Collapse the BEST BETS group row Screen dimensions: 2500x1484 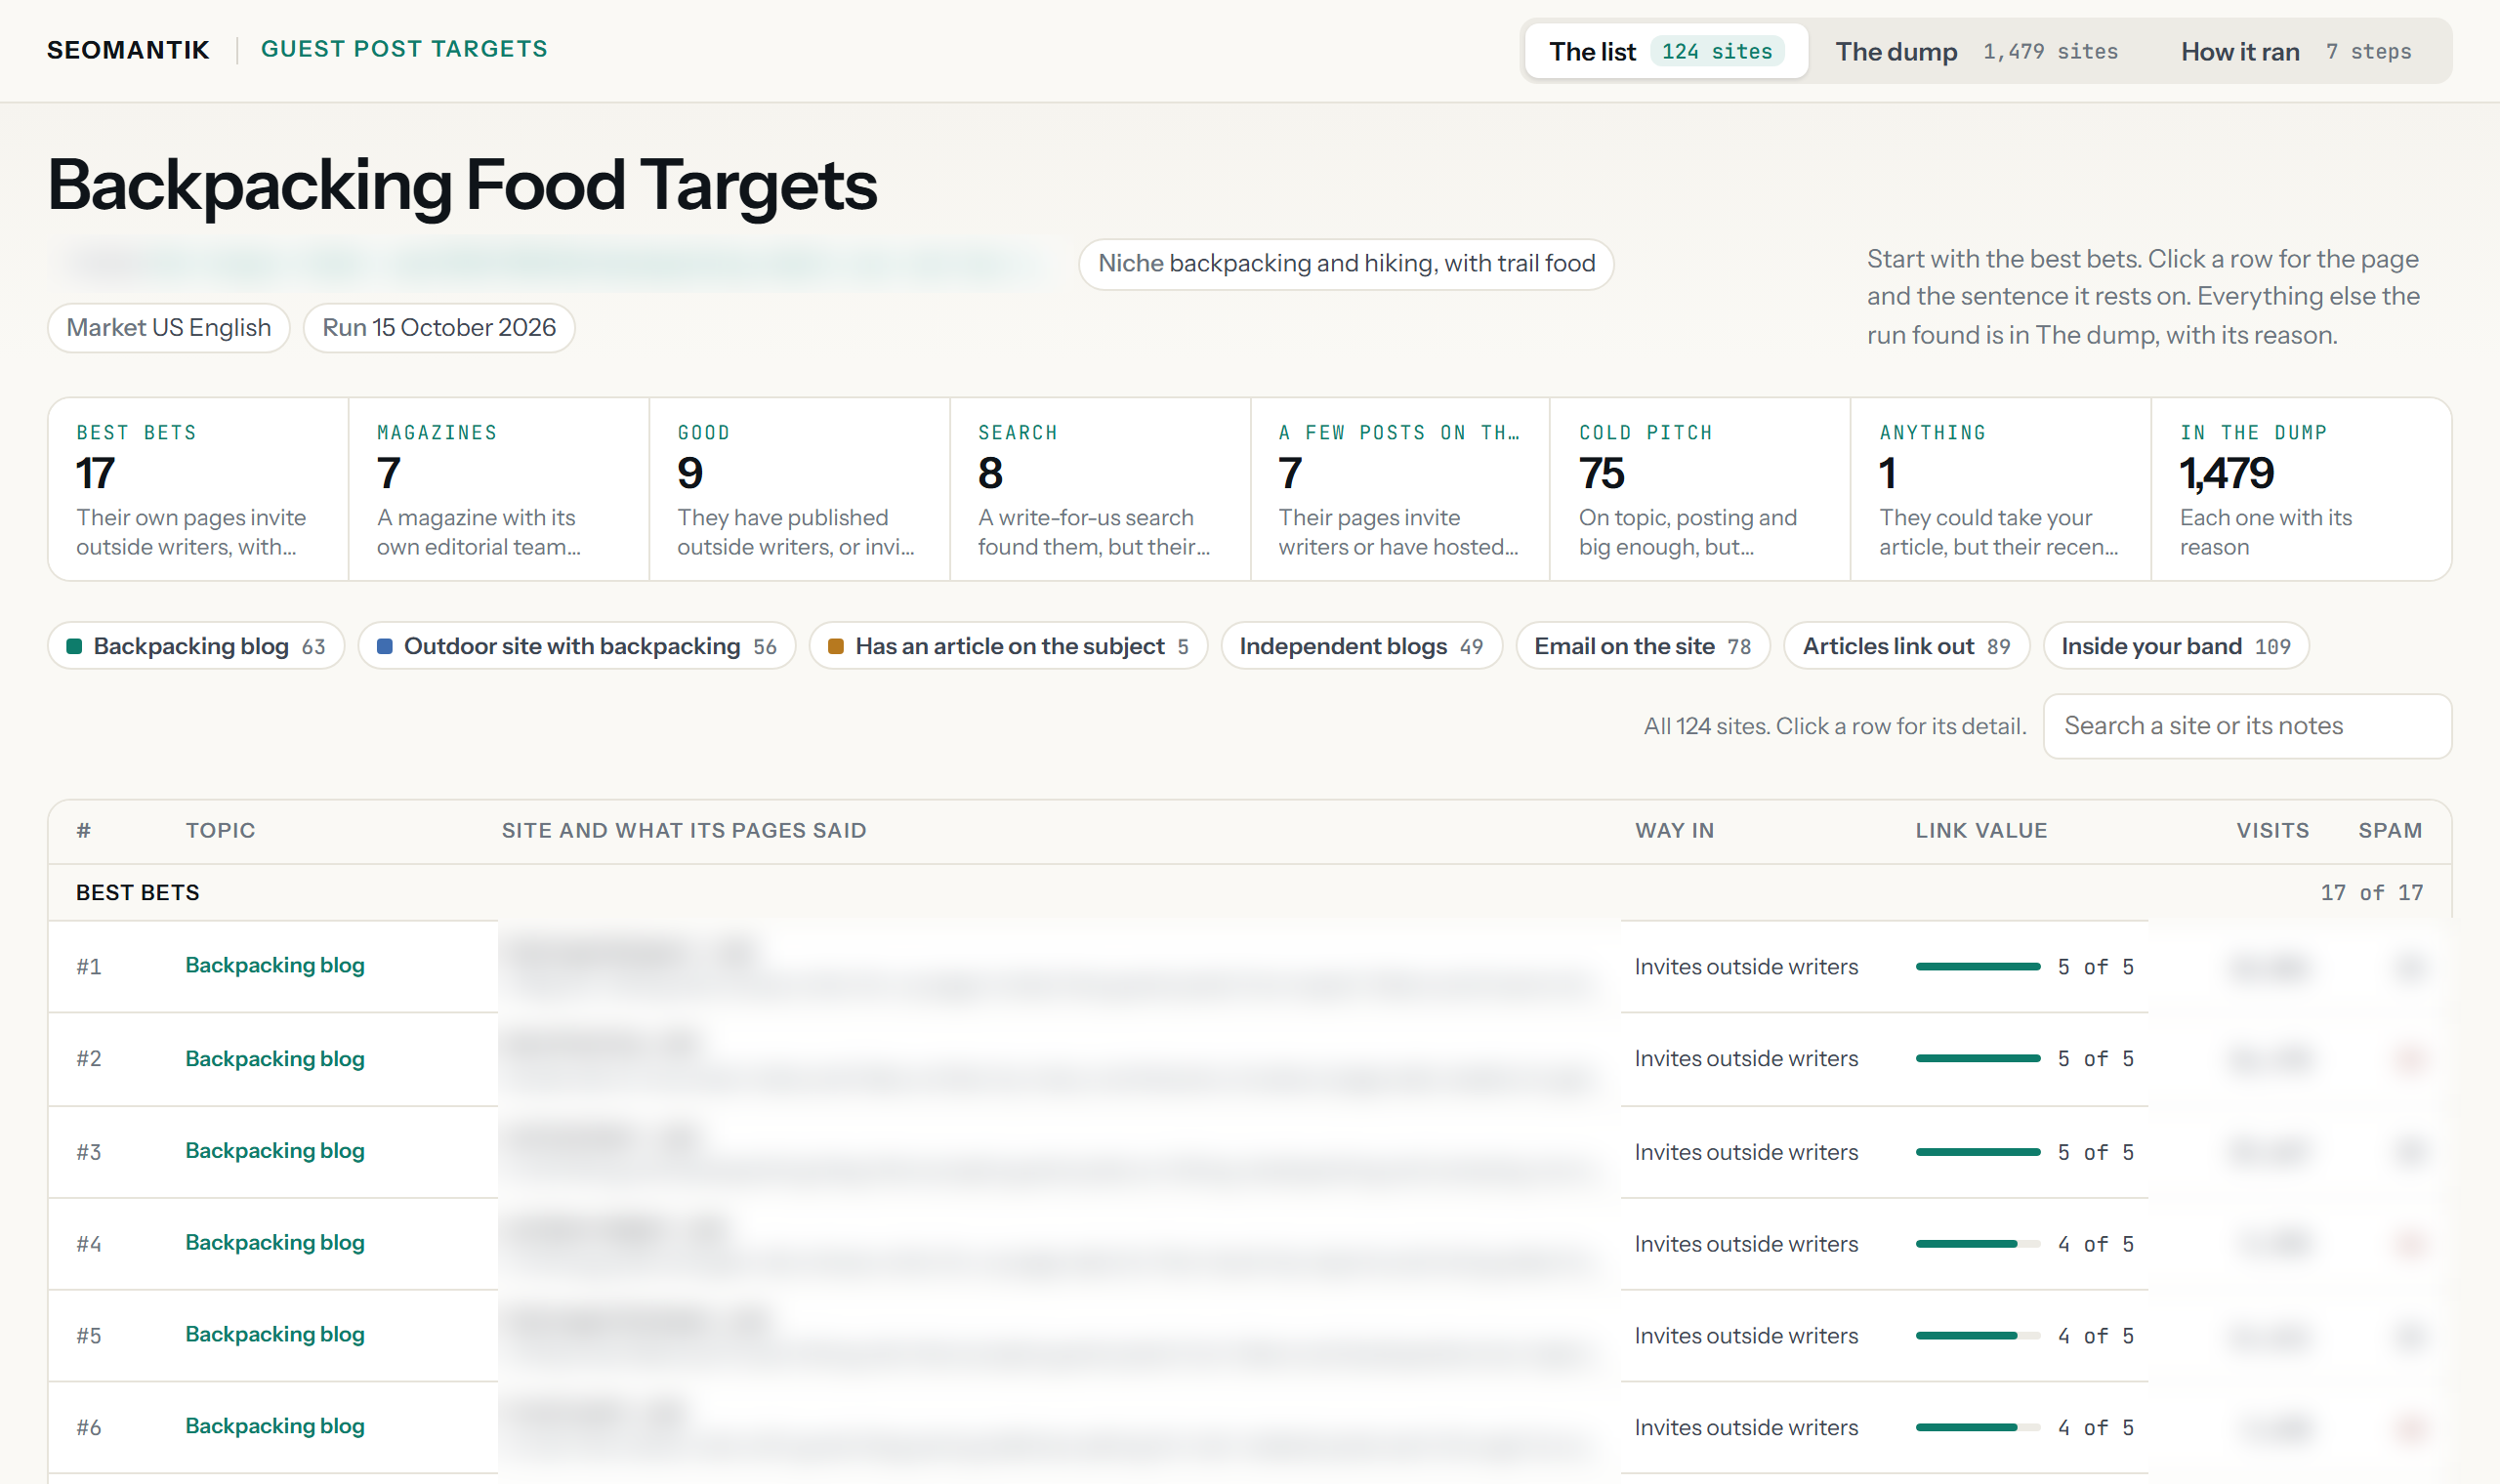(1250, 892)
